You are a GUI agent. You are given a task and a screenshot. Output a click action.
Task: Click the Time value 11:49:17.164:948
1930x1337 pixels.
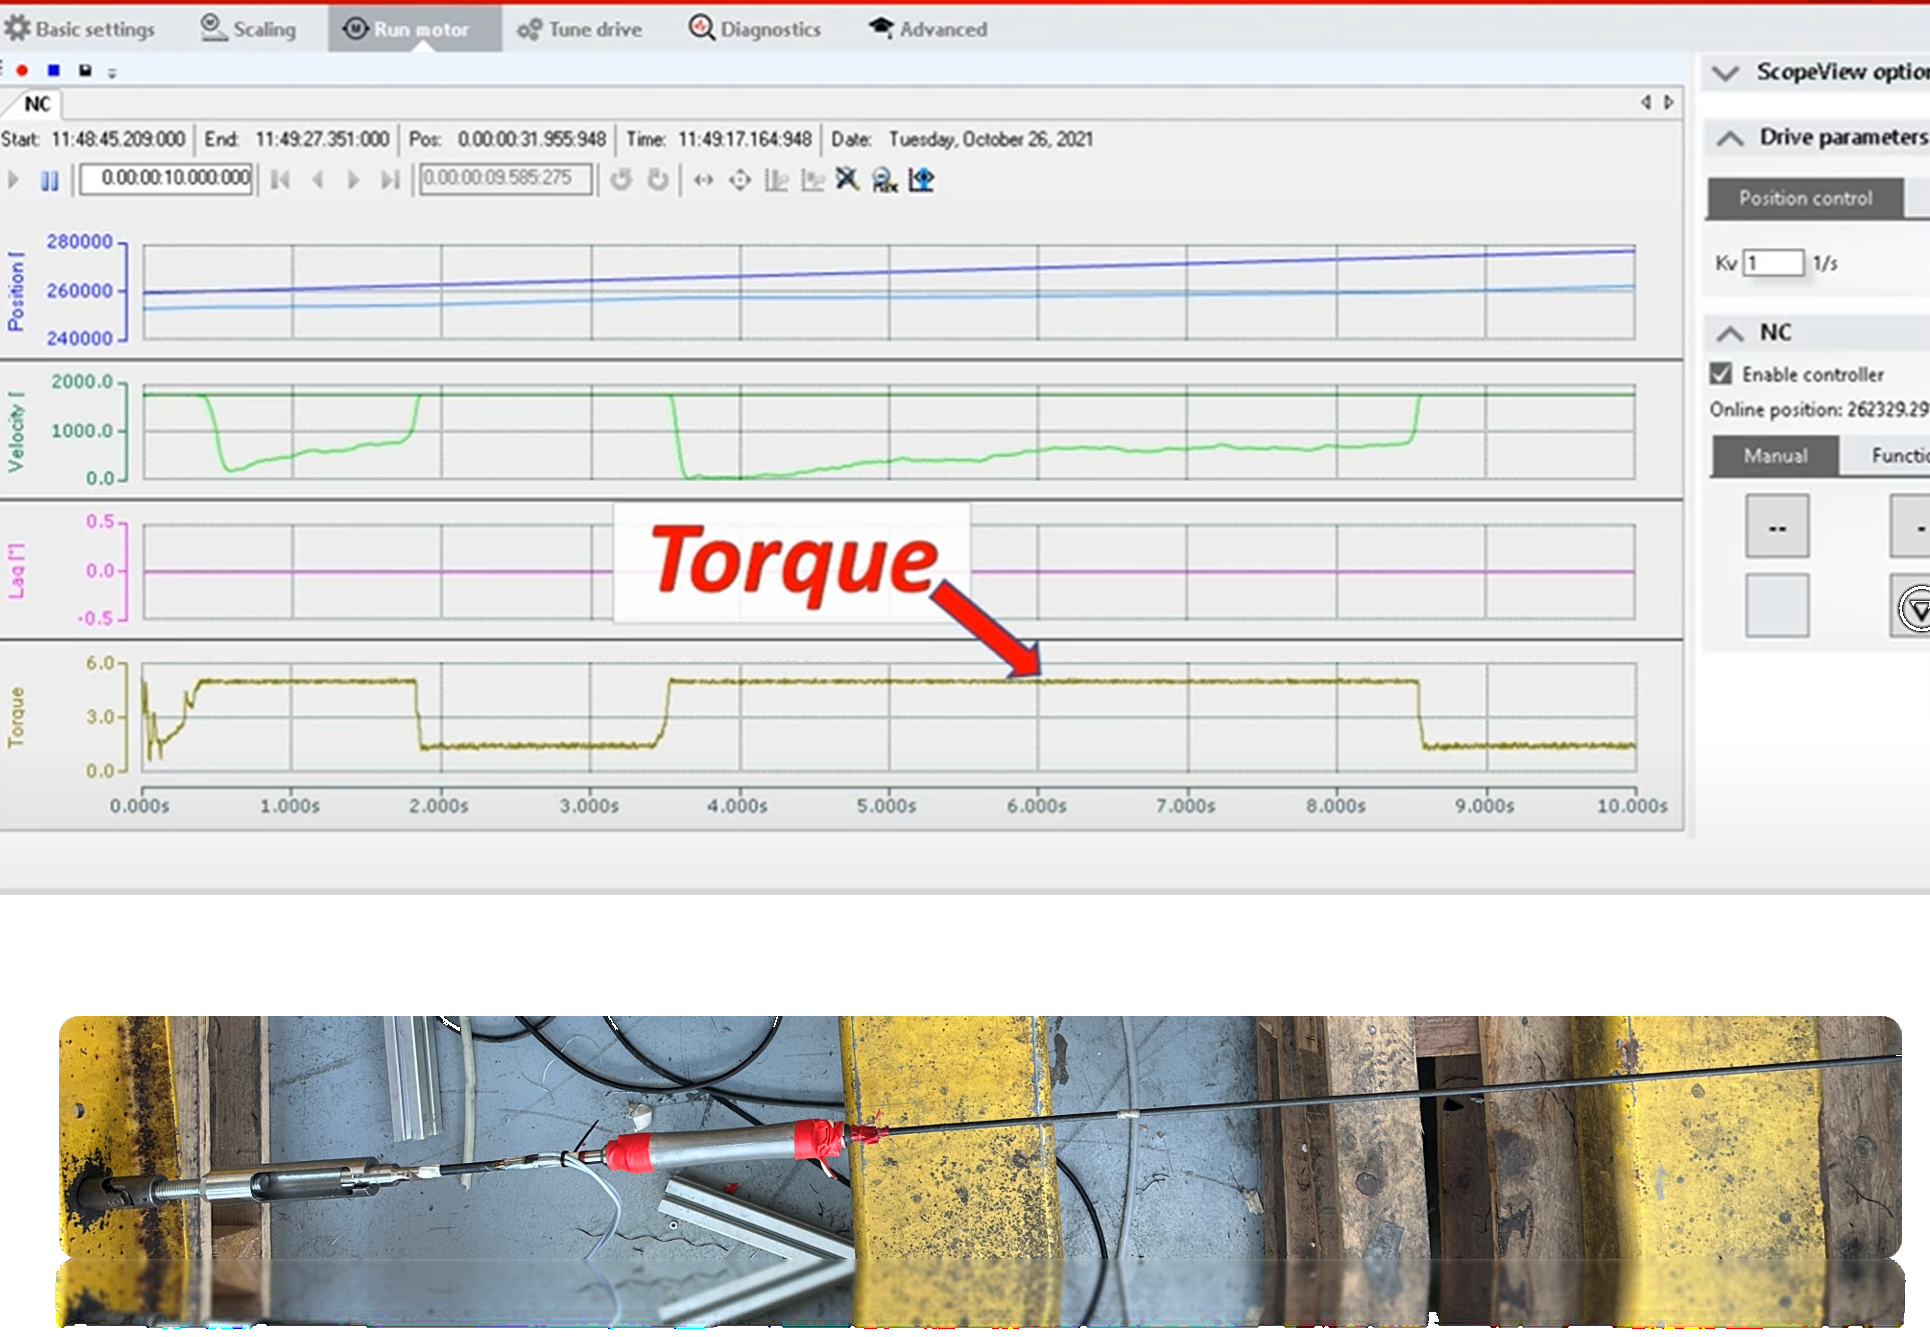[745, 139]
